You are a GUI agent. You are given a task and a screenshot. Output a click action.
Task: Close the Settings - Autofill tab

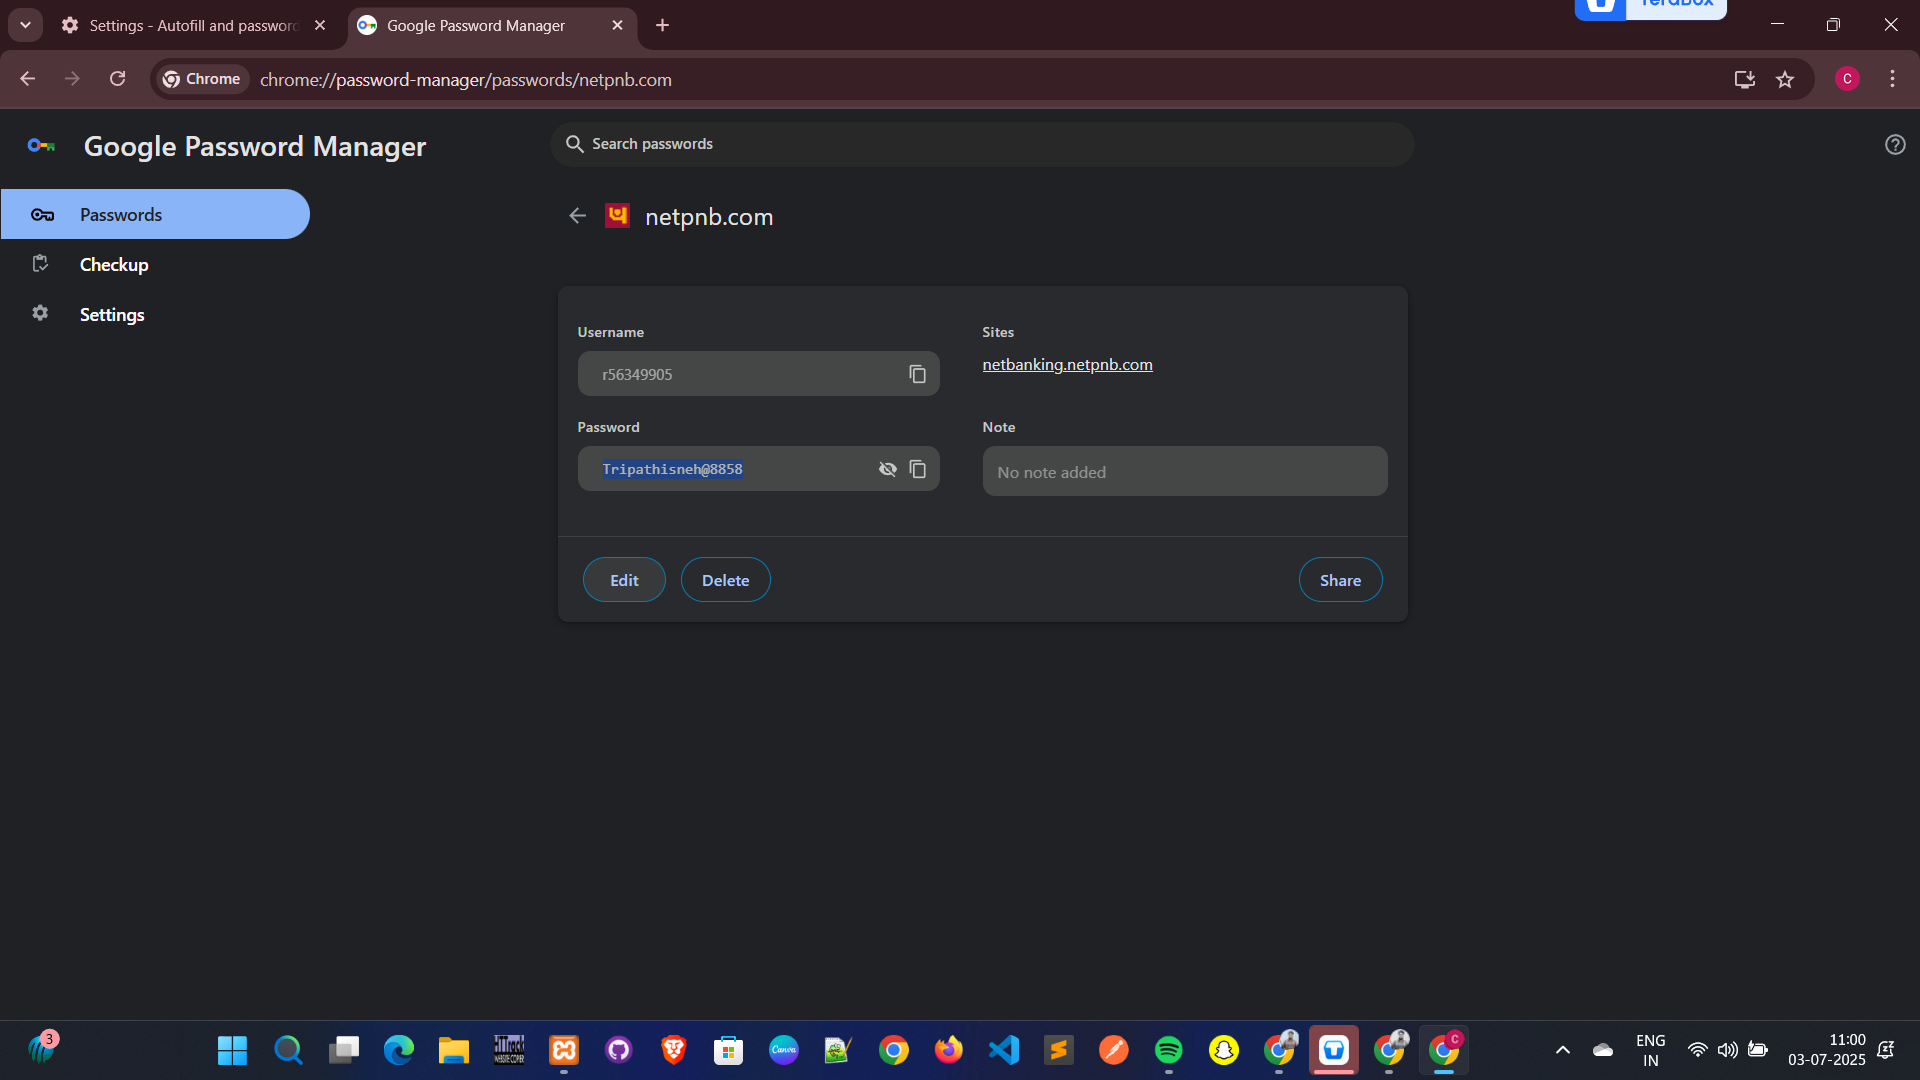tap(320, 25)
